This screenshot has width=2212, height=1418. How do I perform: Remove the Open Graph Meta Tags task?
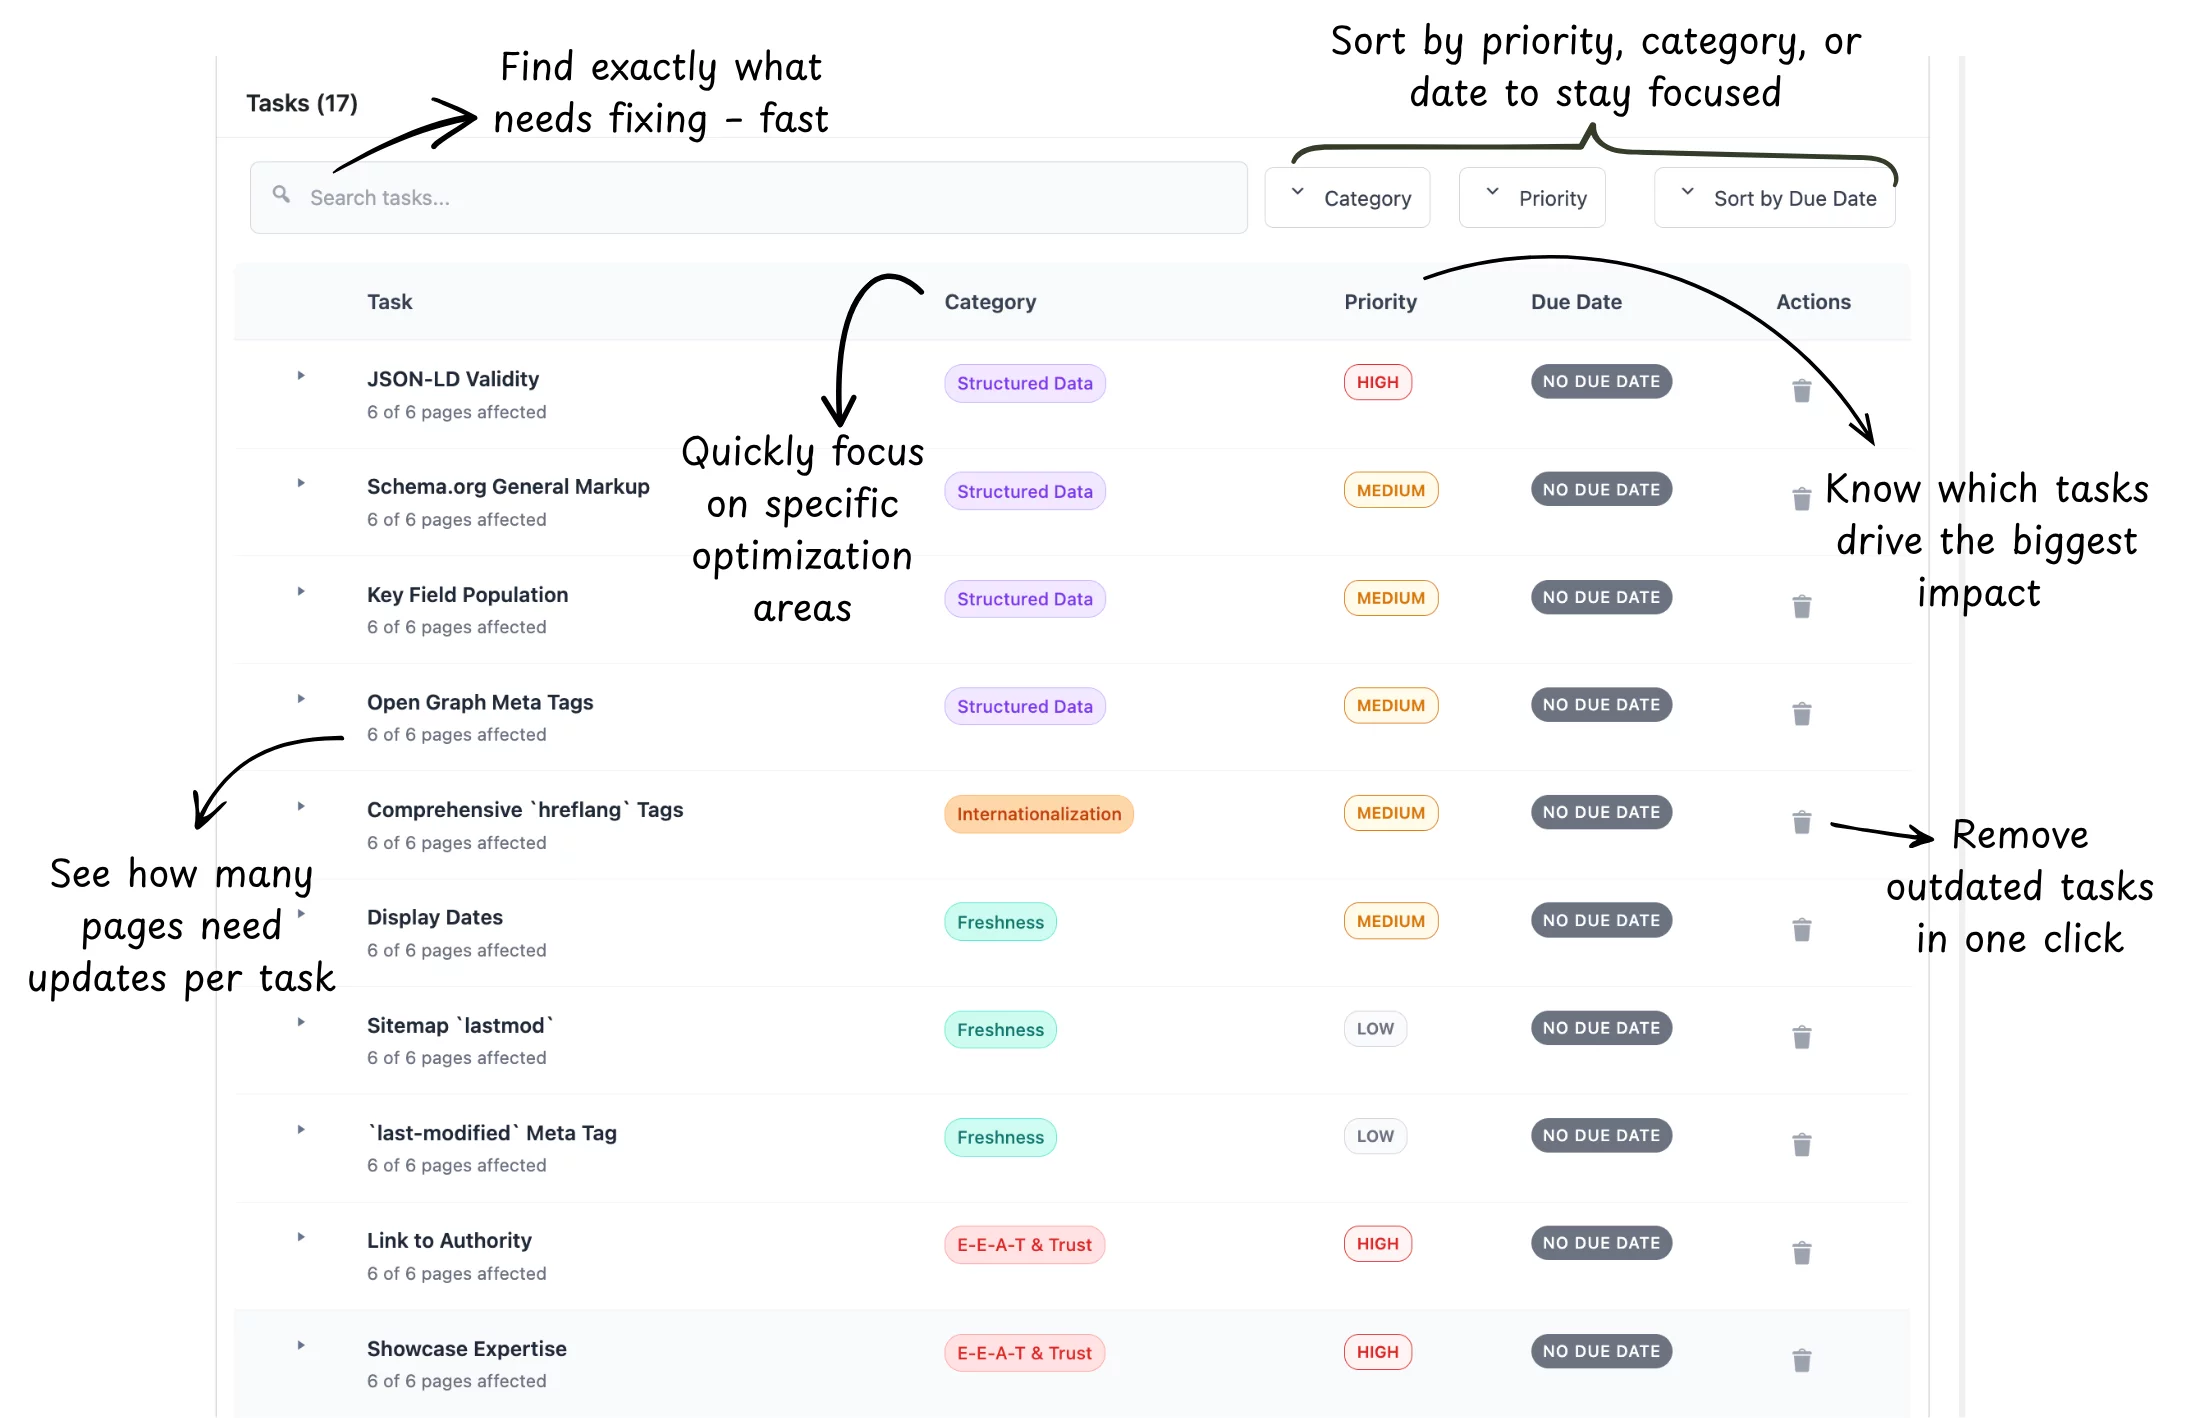pos(1801,714)
